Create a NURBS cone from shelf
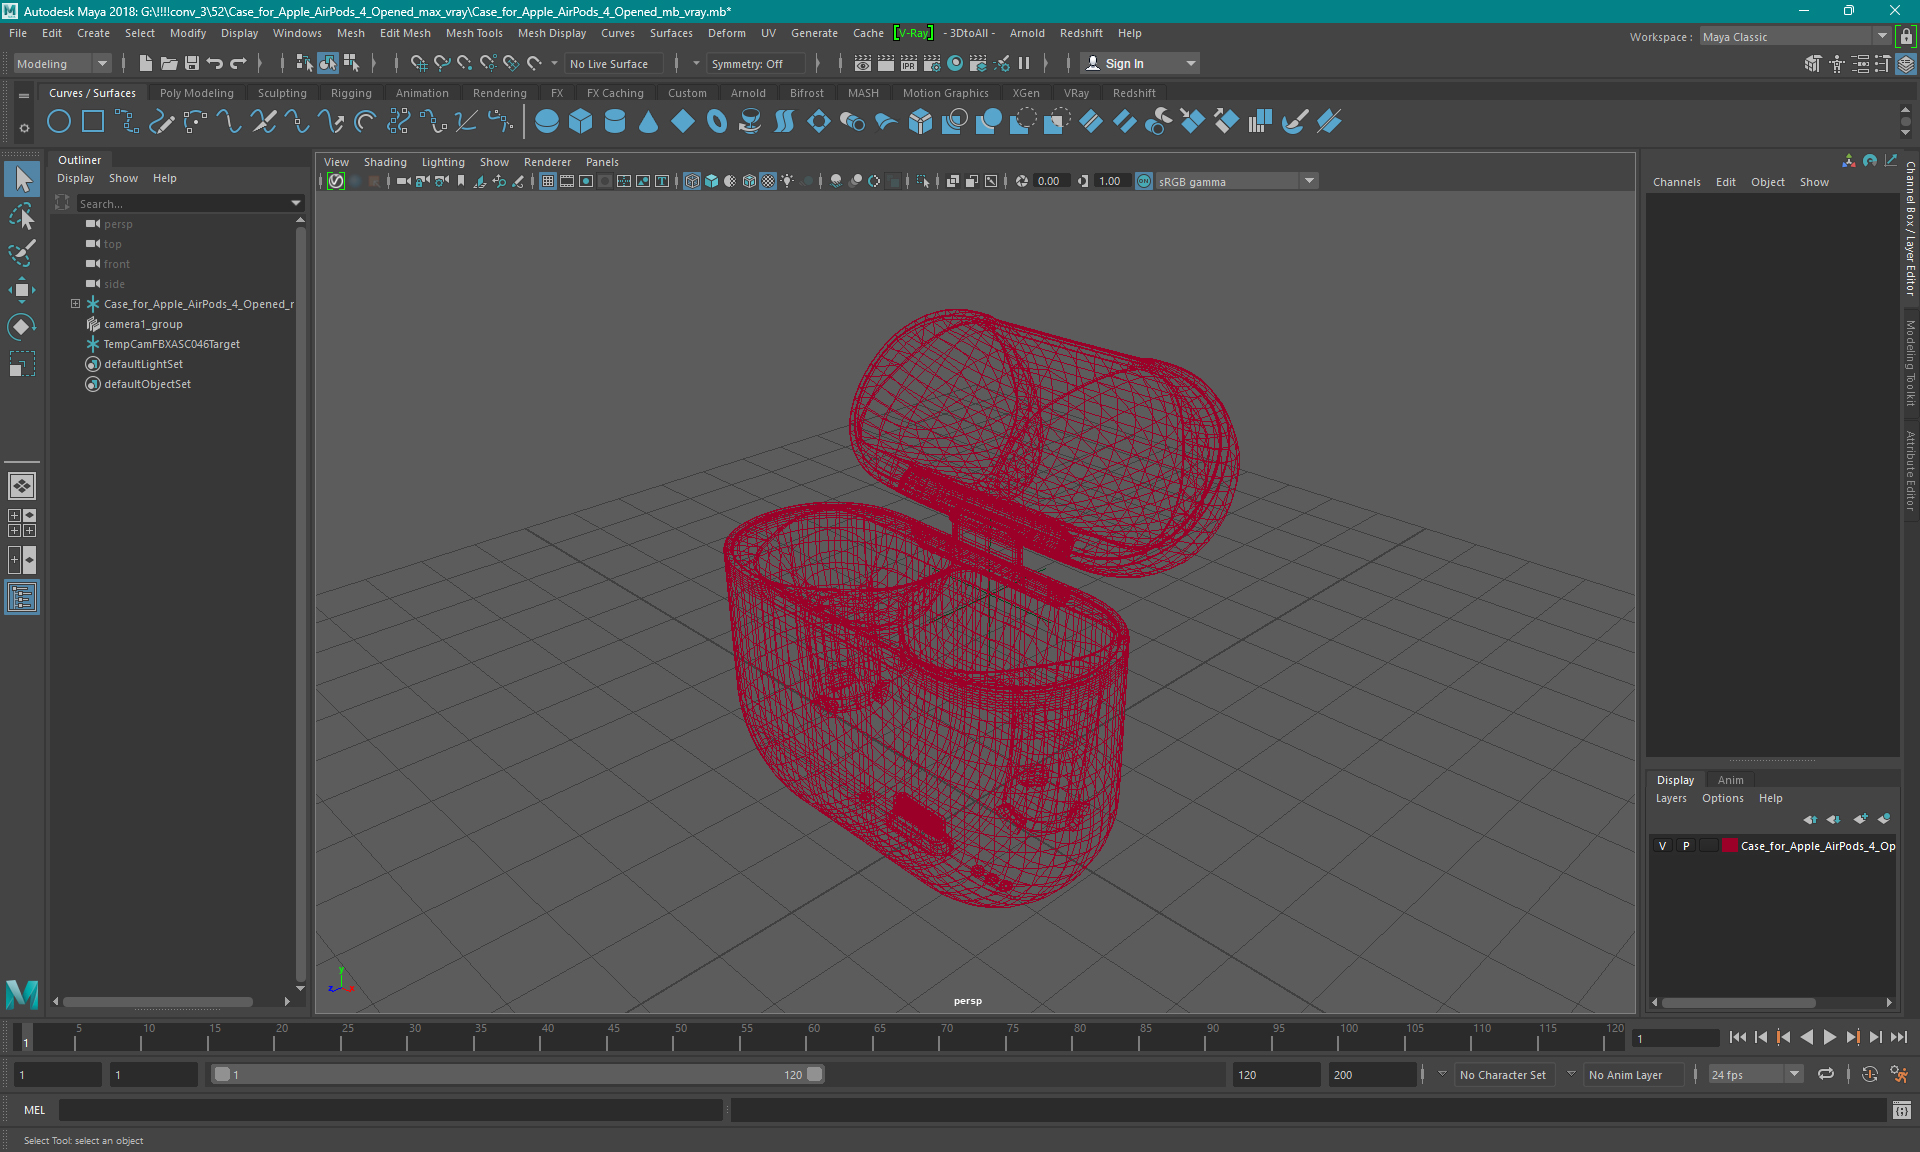Image resolution: width=1920 pixels, height=1152 pixels. pyautogui.click(x=649, y=122)
